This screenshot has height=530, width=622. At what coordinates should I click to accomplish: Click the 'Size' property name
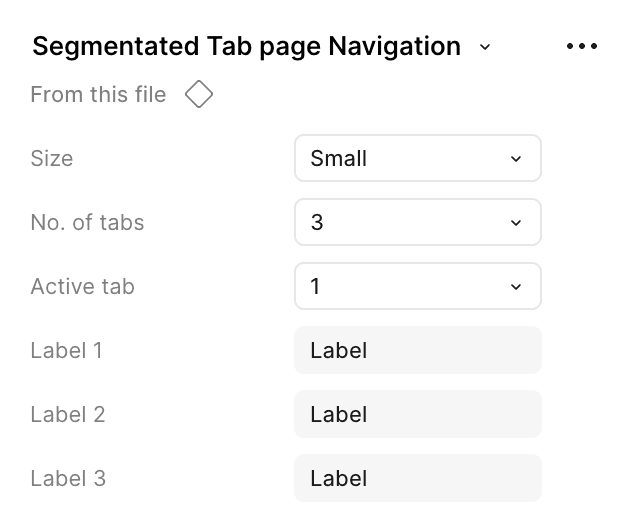click(52, 158)
